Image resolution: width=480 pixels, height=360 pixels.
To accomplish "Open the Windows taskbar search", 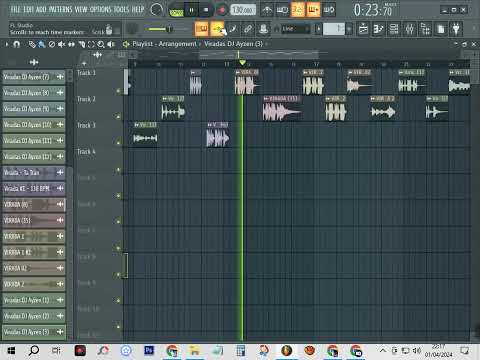I will (x=34, y=351).
